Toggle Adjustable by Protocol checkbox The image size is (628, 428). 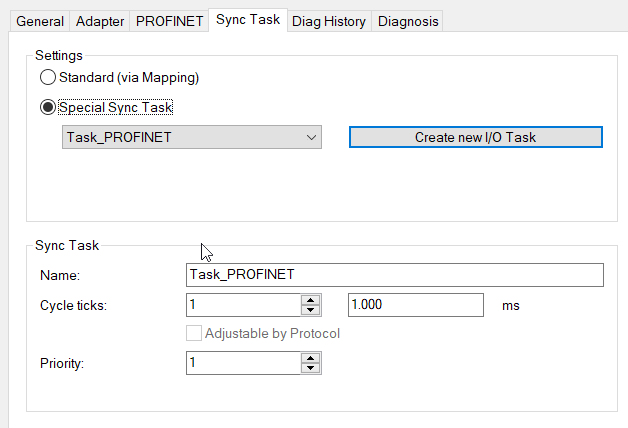pyautogui.click(x=194, y=333)
